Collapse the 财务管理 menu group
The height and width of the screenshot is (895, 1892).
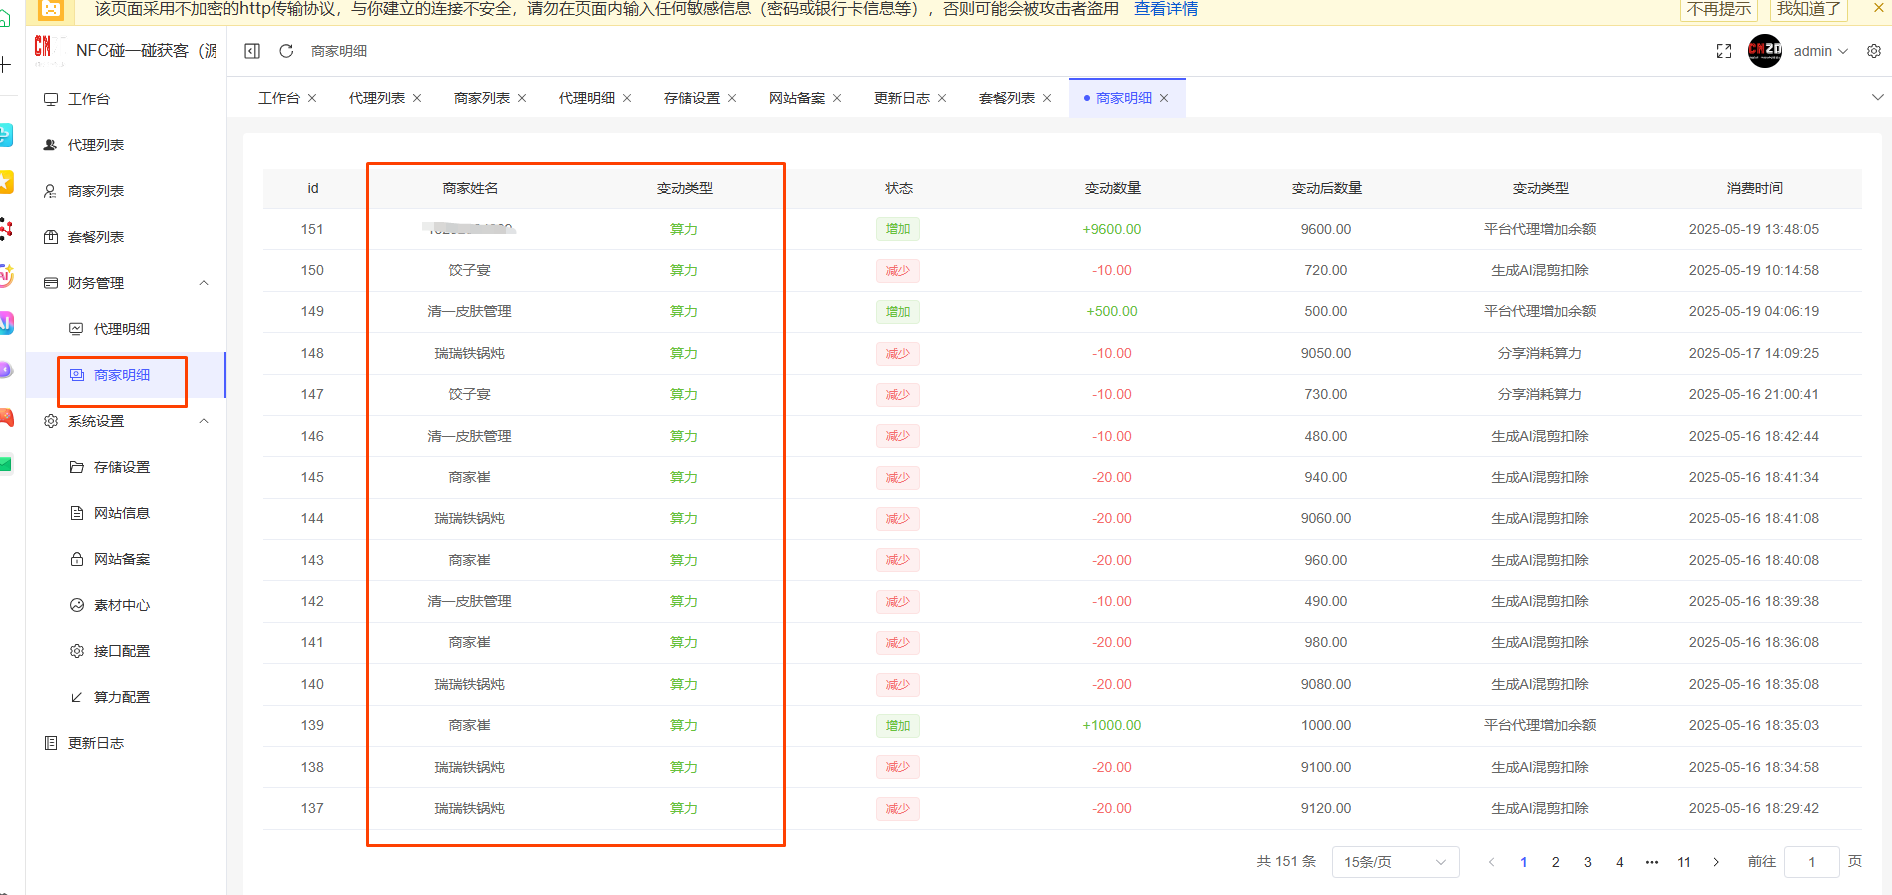[204, 283]
